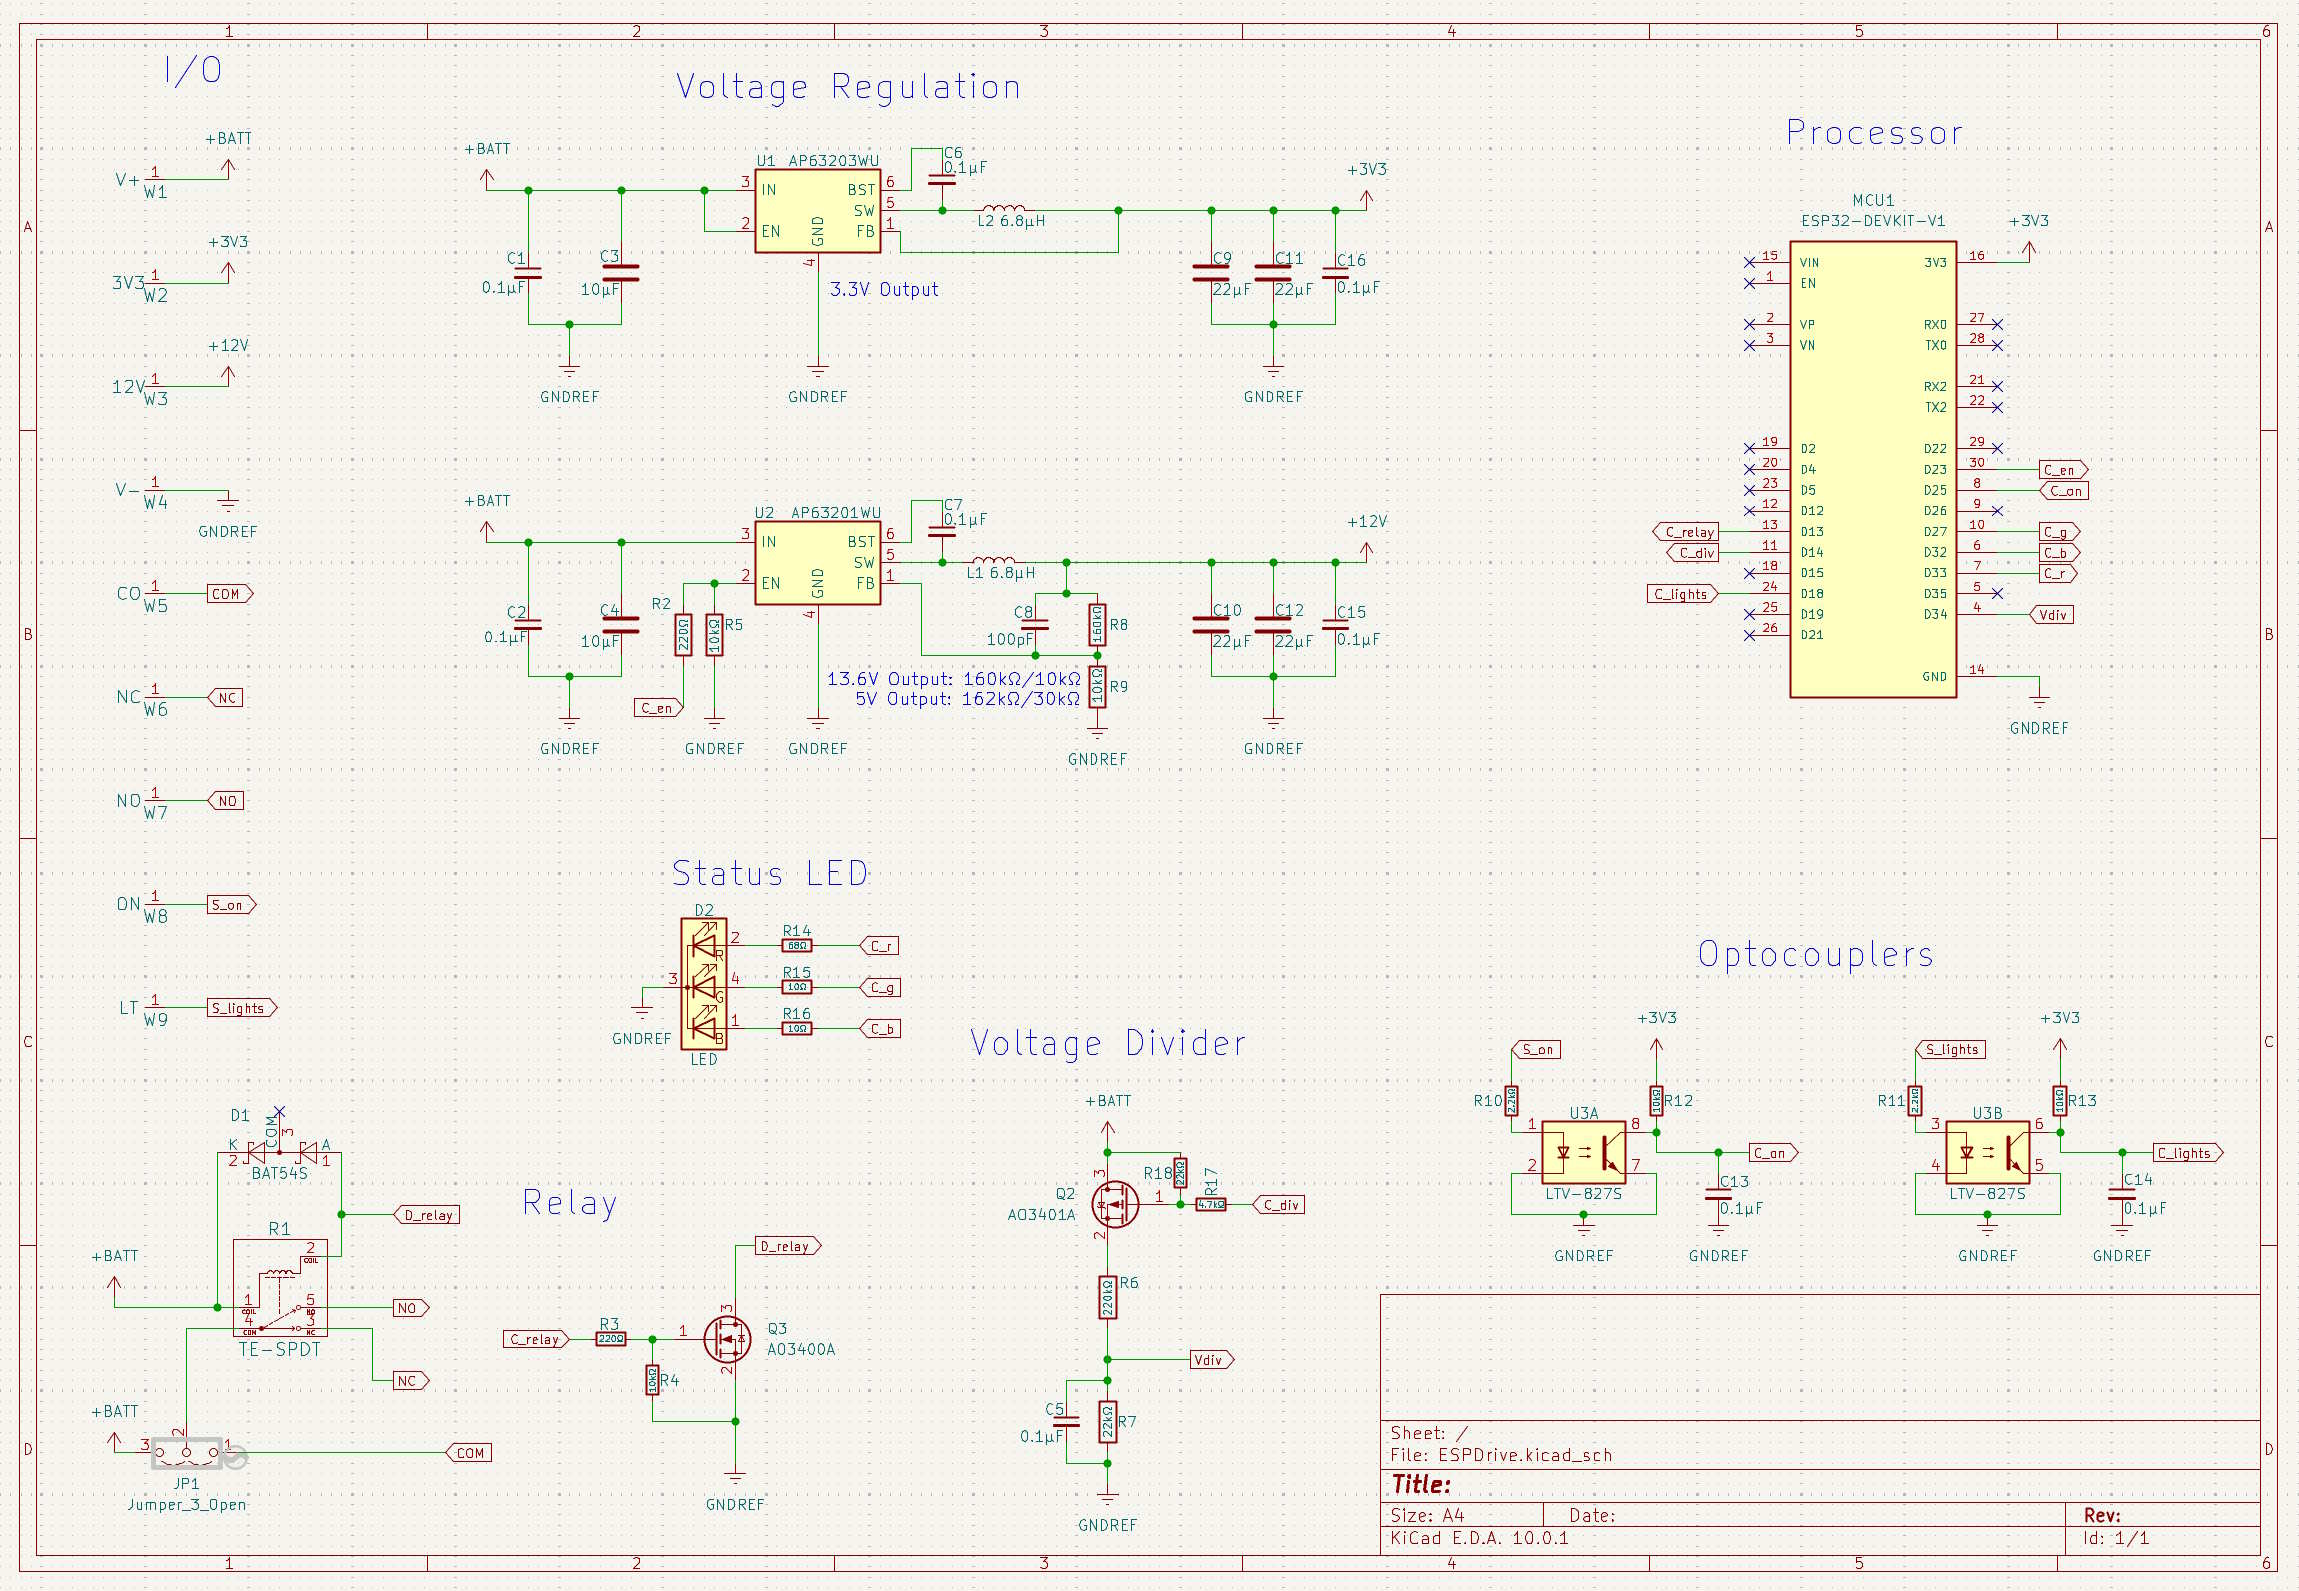Click the C_lights label at MCU pin D18
2299x1591 pixels.
(1683, 594)
